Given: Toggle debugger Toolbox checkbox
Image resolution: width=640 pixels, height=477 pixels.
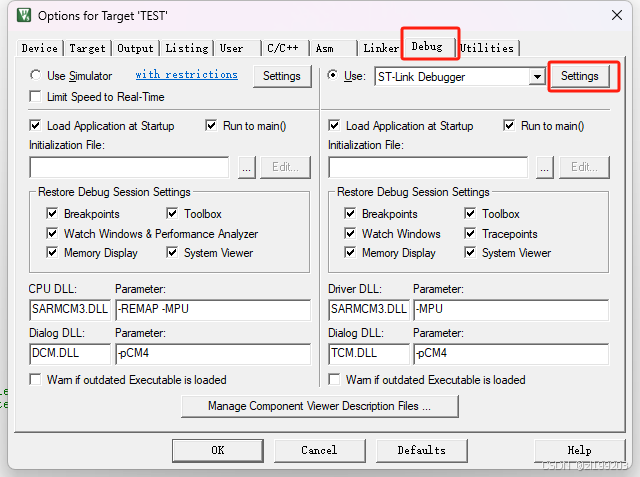Looking at the screenshot, I should point(470,213).
